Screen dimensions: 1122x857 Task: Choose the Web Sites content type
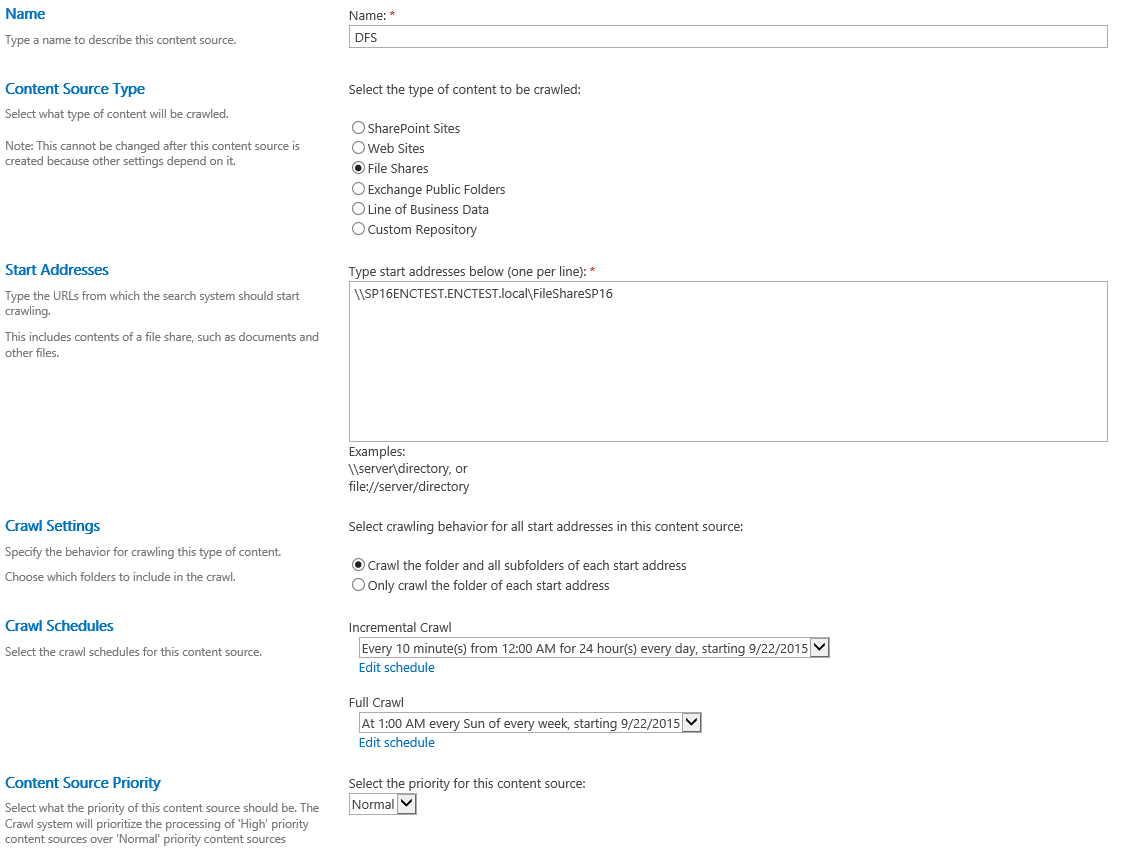pyautogui.click(x=358, y=148)
